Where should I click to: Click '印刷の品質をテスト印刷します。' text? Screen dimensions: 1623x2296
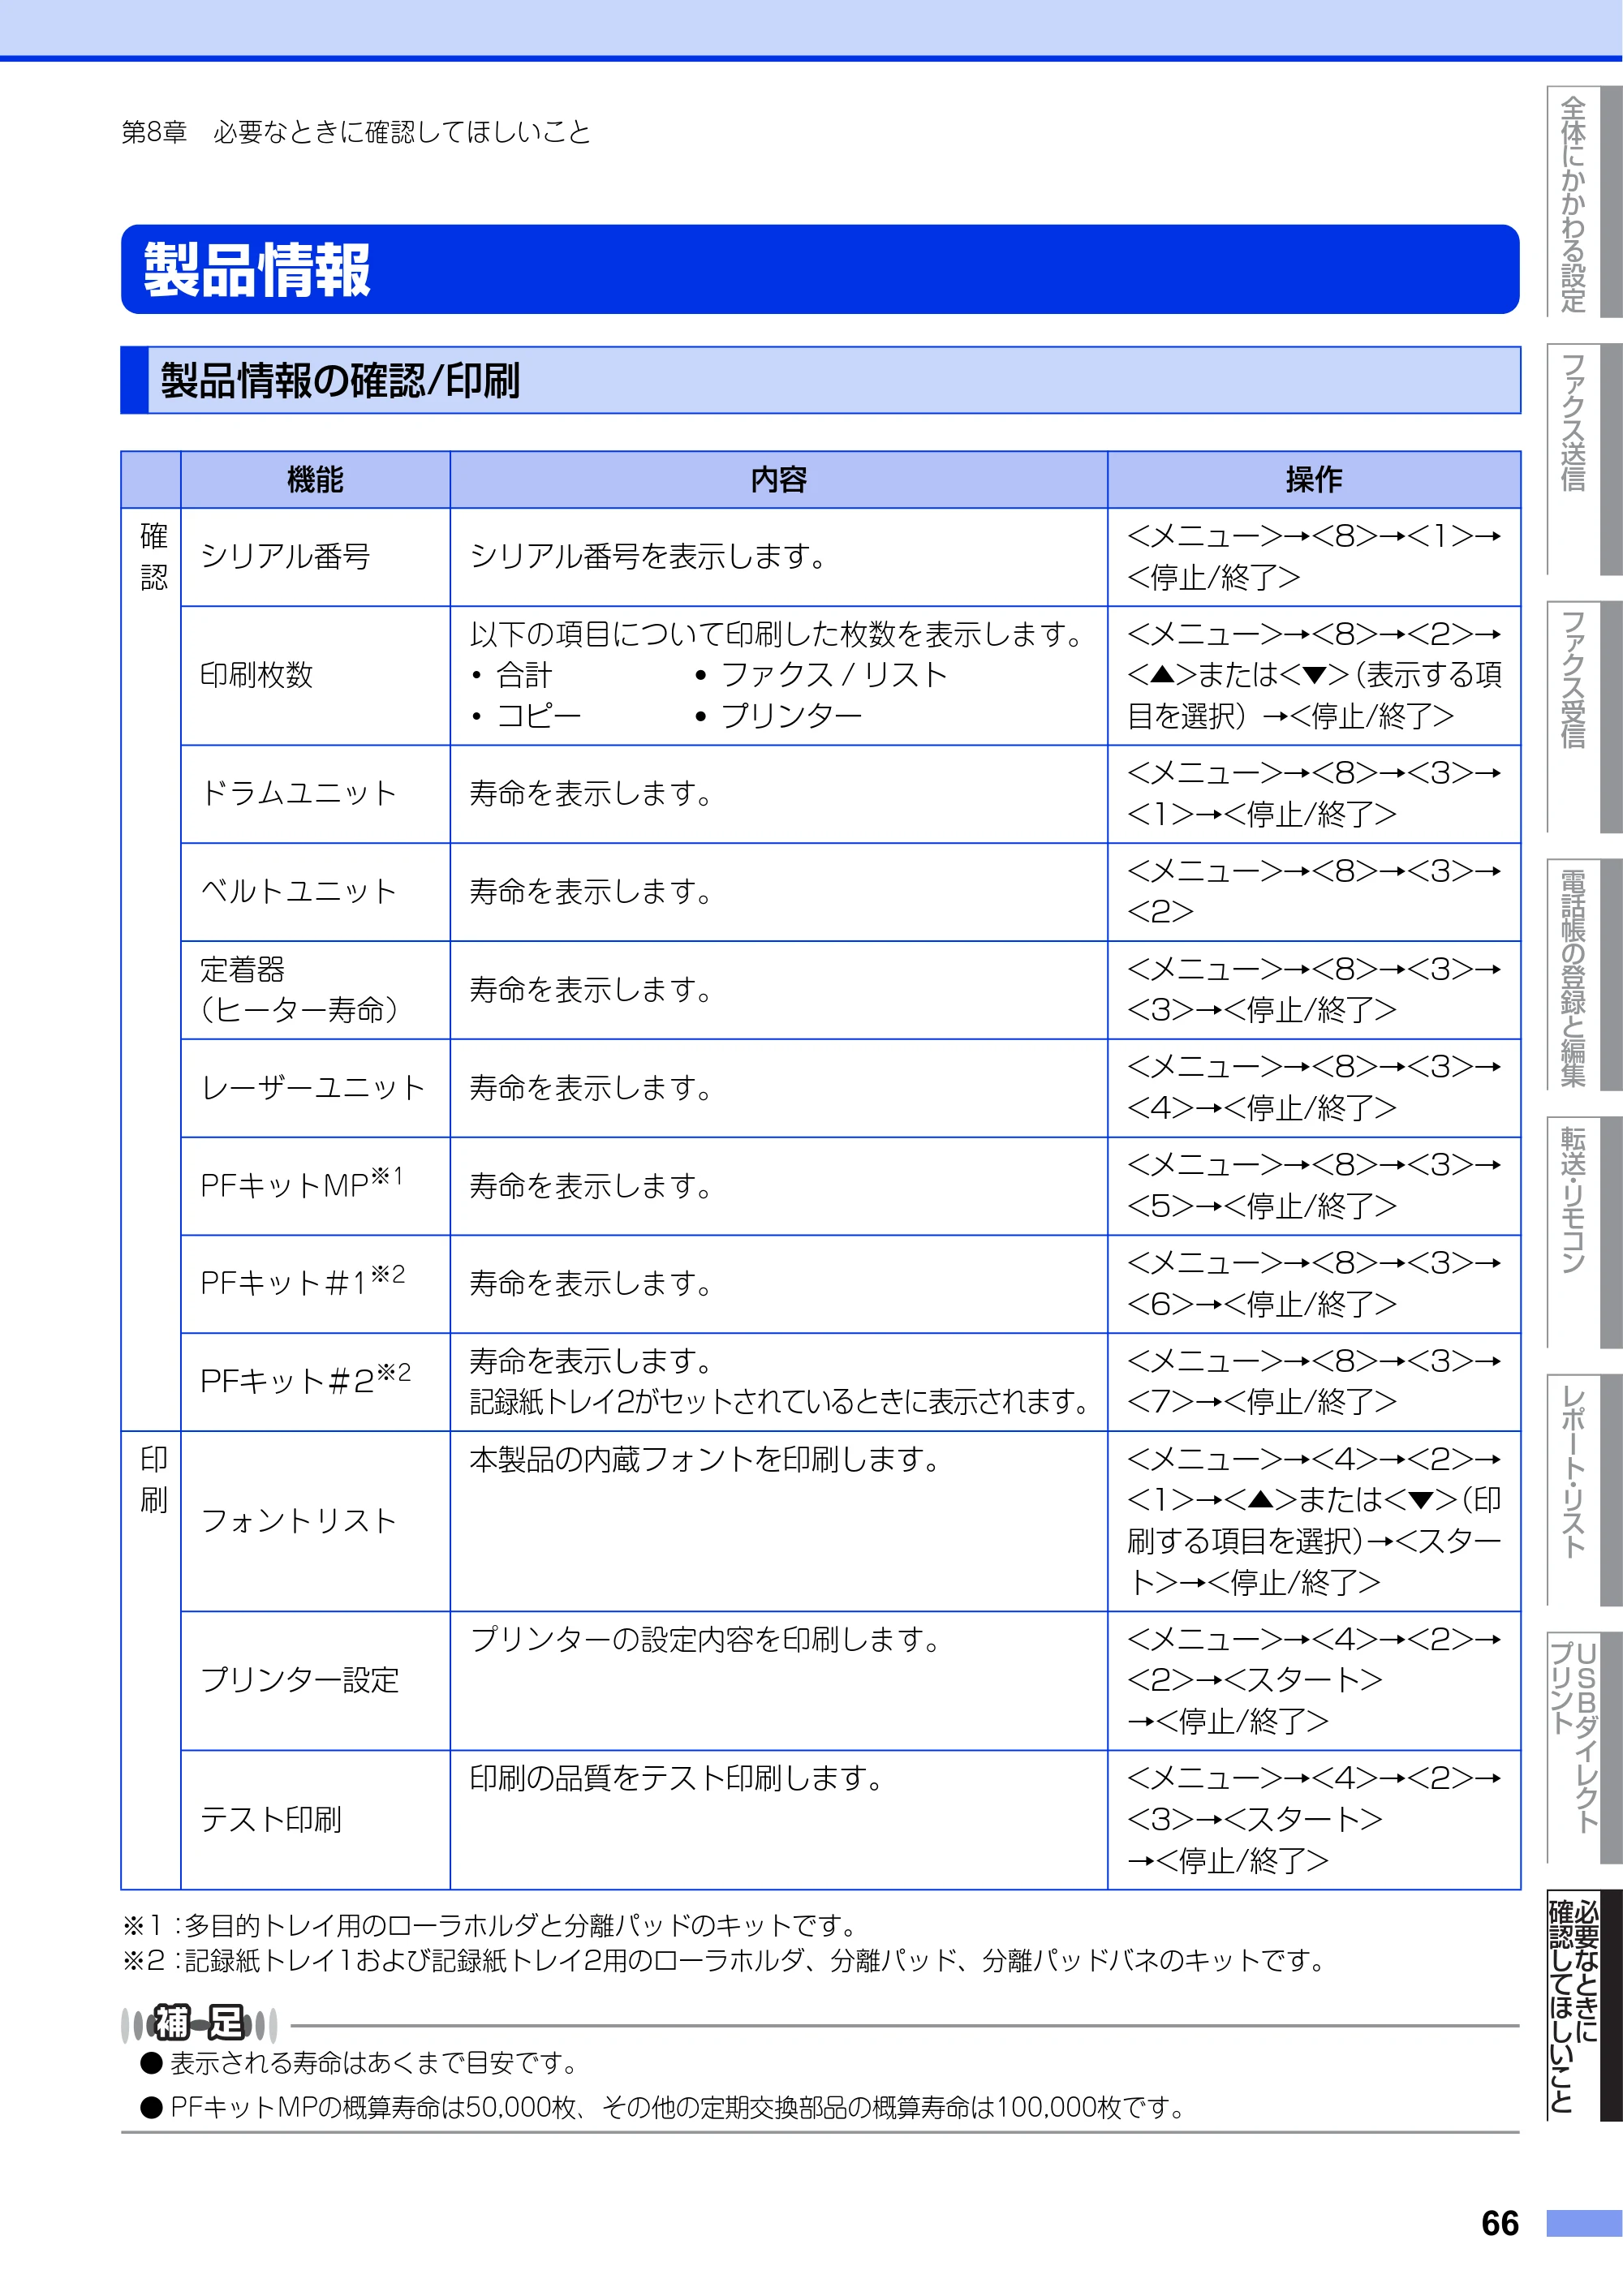pyautogui.click(x=677, y=1779)
